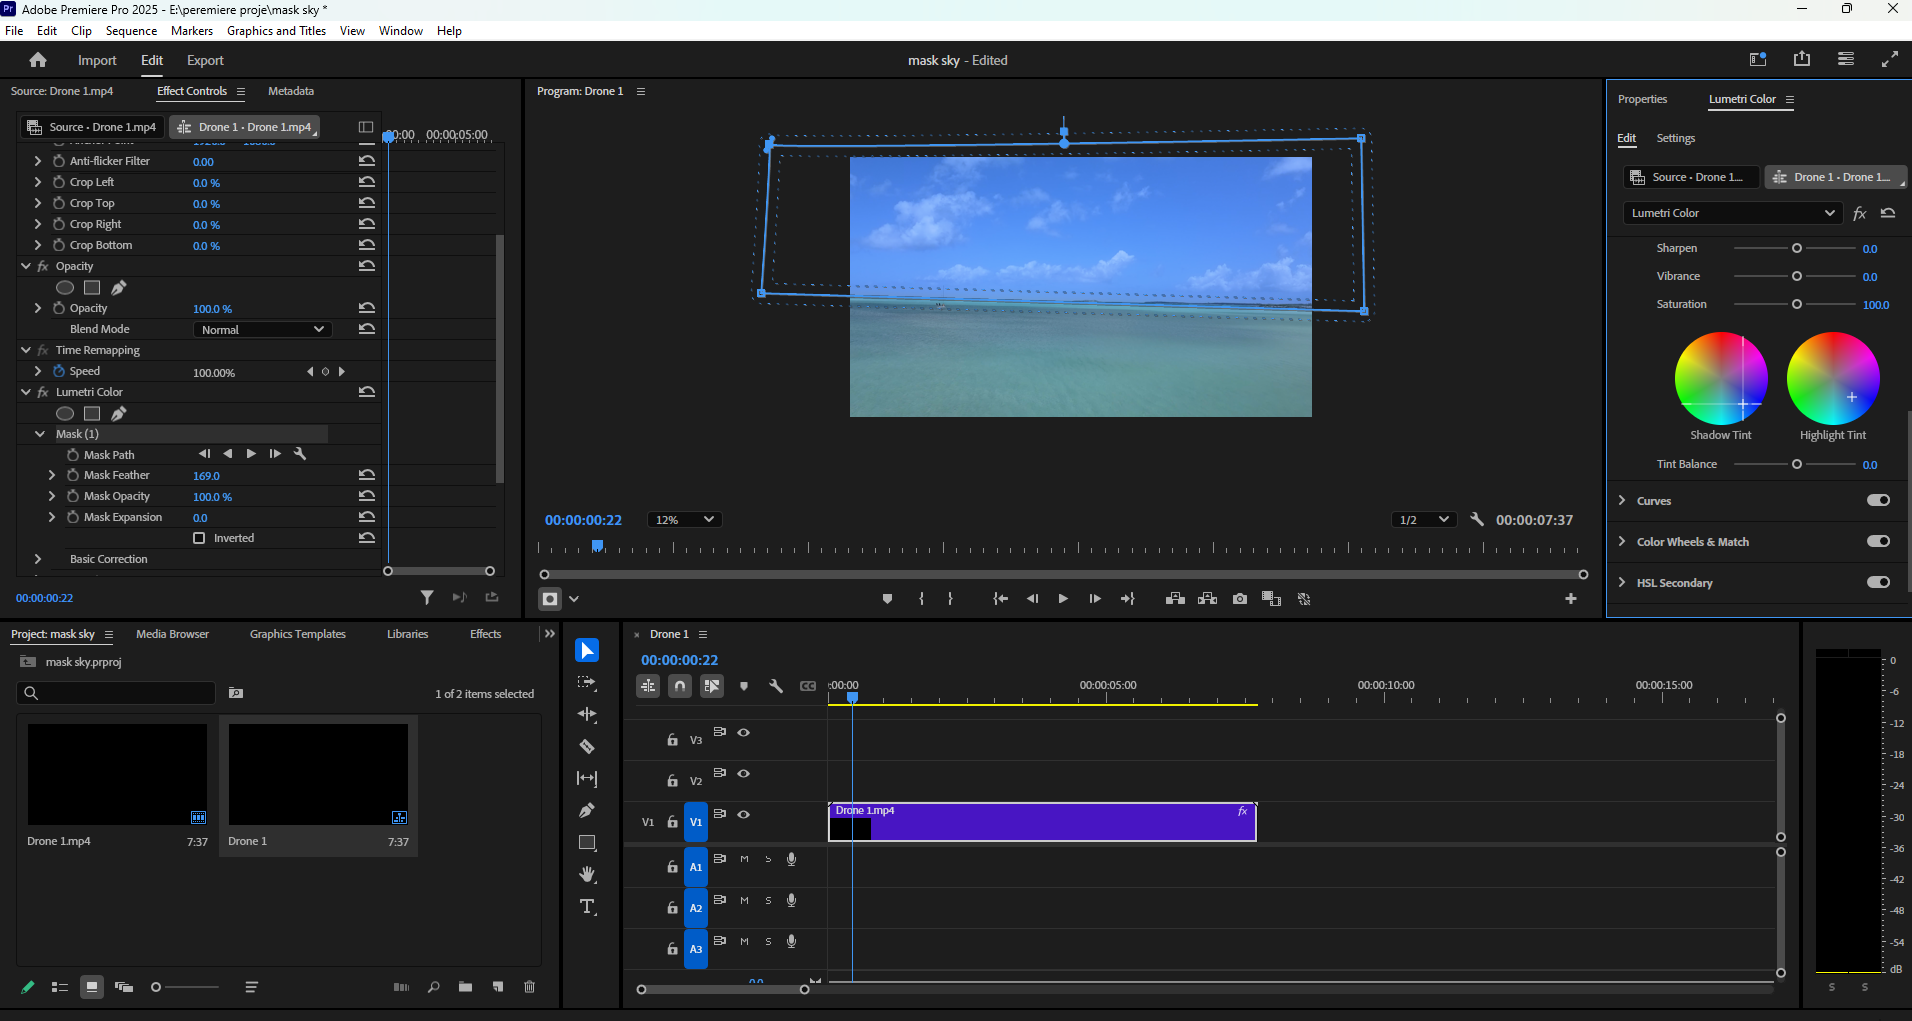
Task: Play the Program monitor video
Action: (x=1063, y=599)
